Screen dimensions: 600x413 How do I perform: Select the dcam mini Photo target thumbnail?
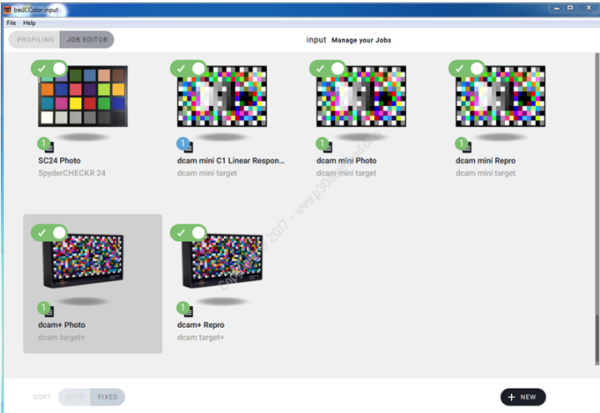[361, 96]
